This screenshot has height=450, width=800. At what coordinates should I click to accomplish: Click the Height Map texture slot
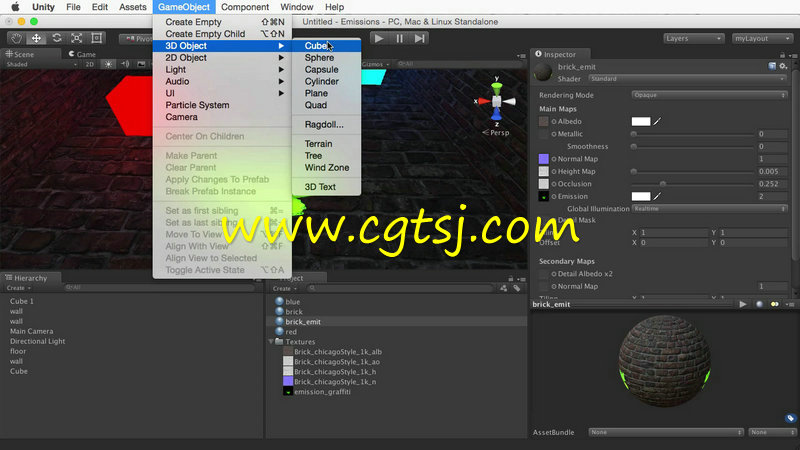tap(543, 171)
